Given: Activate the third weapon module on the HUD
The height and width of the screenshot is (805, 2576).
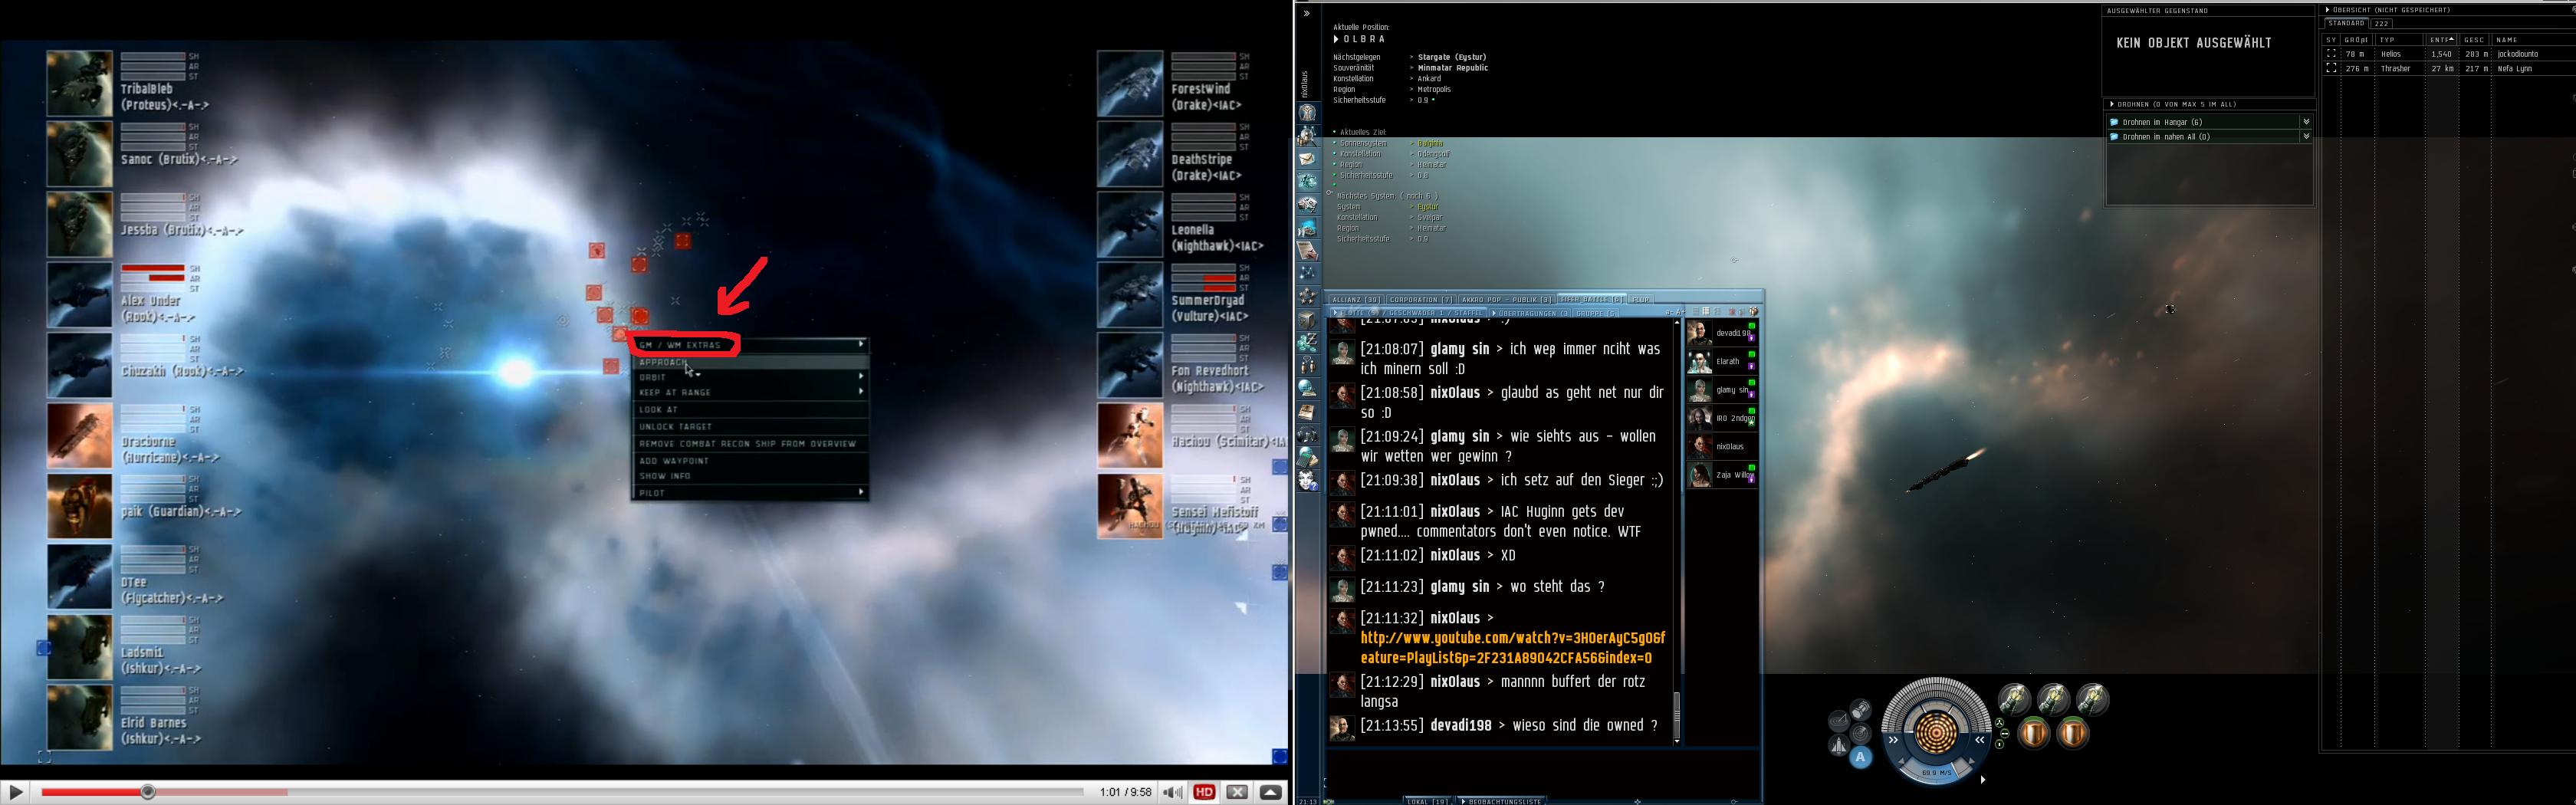Looking at the screenshot, I should (x=2092, y=699).
